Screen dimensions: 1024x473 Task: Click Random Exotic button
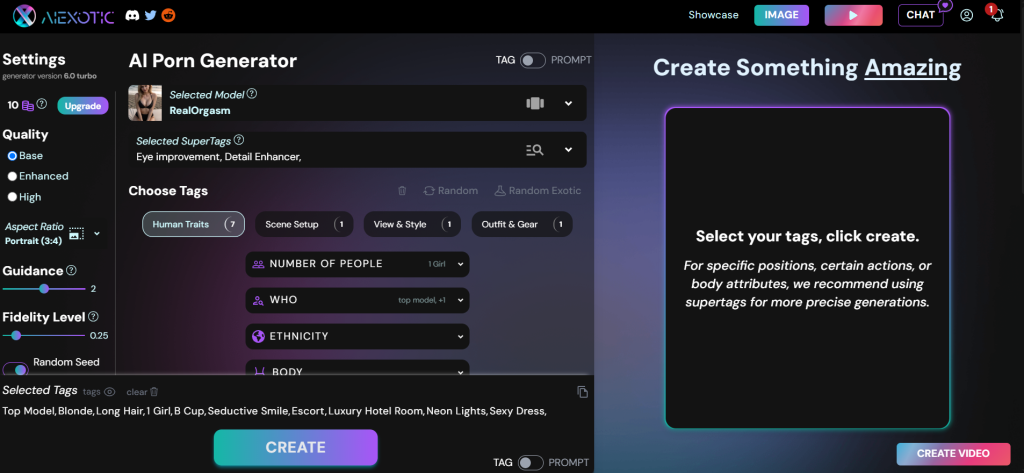(x=537, y=191)
